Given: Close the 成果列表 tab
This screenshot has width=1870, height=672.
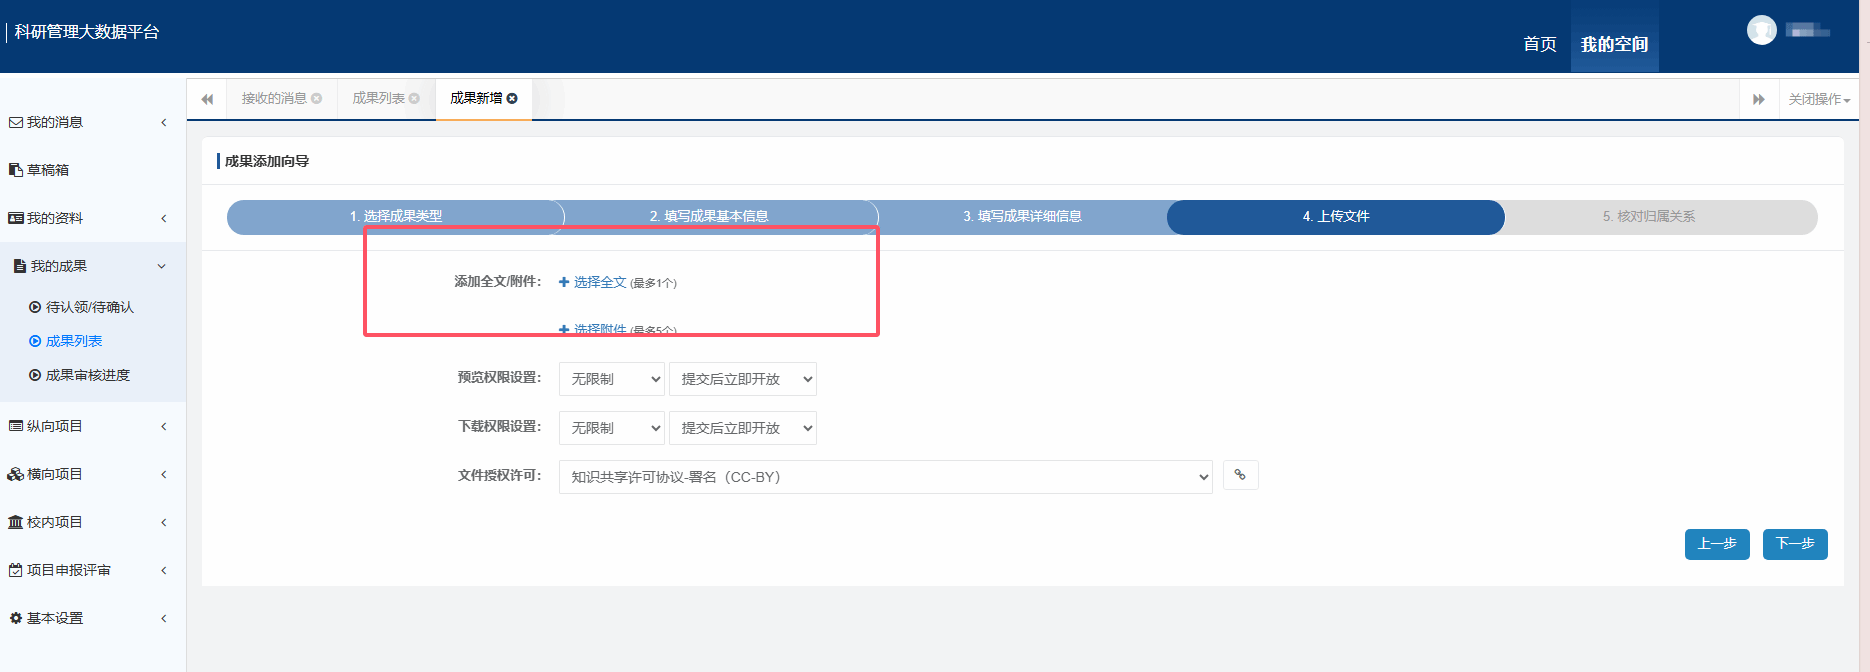Looking at the screenshot, I should [414, 98].
